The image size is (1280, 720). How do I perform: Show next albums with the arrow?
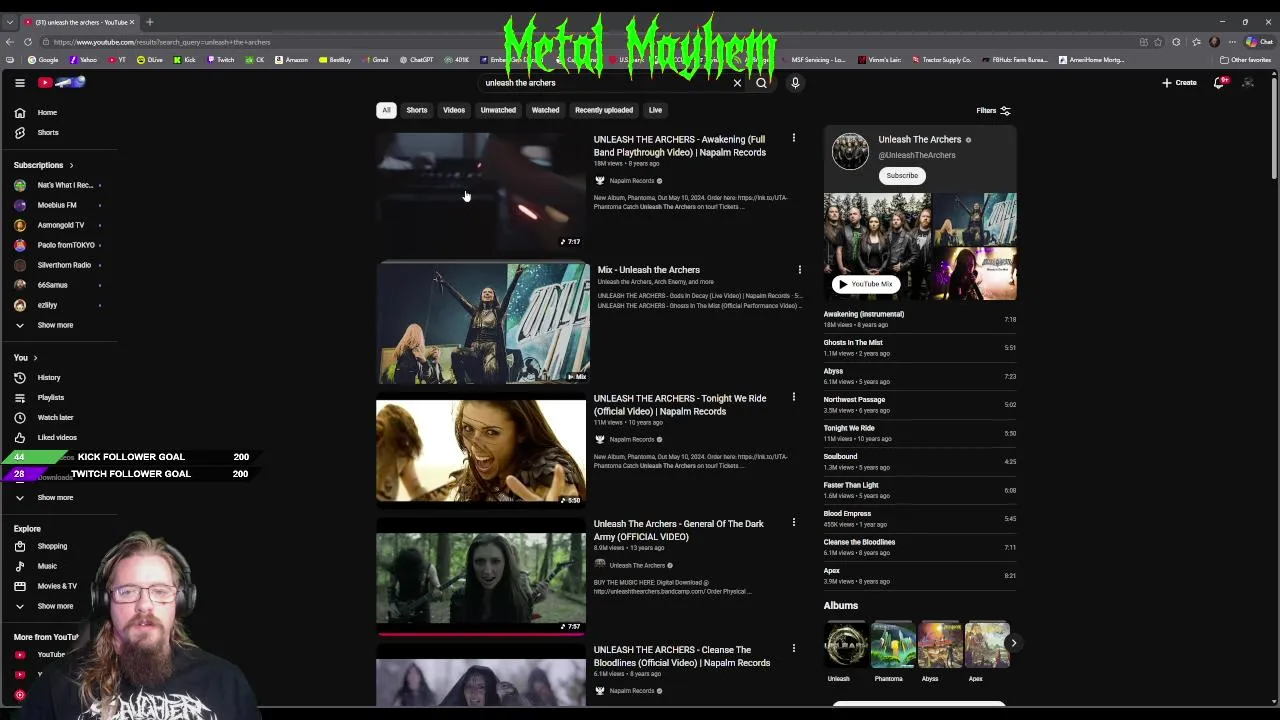(1013, 643)
